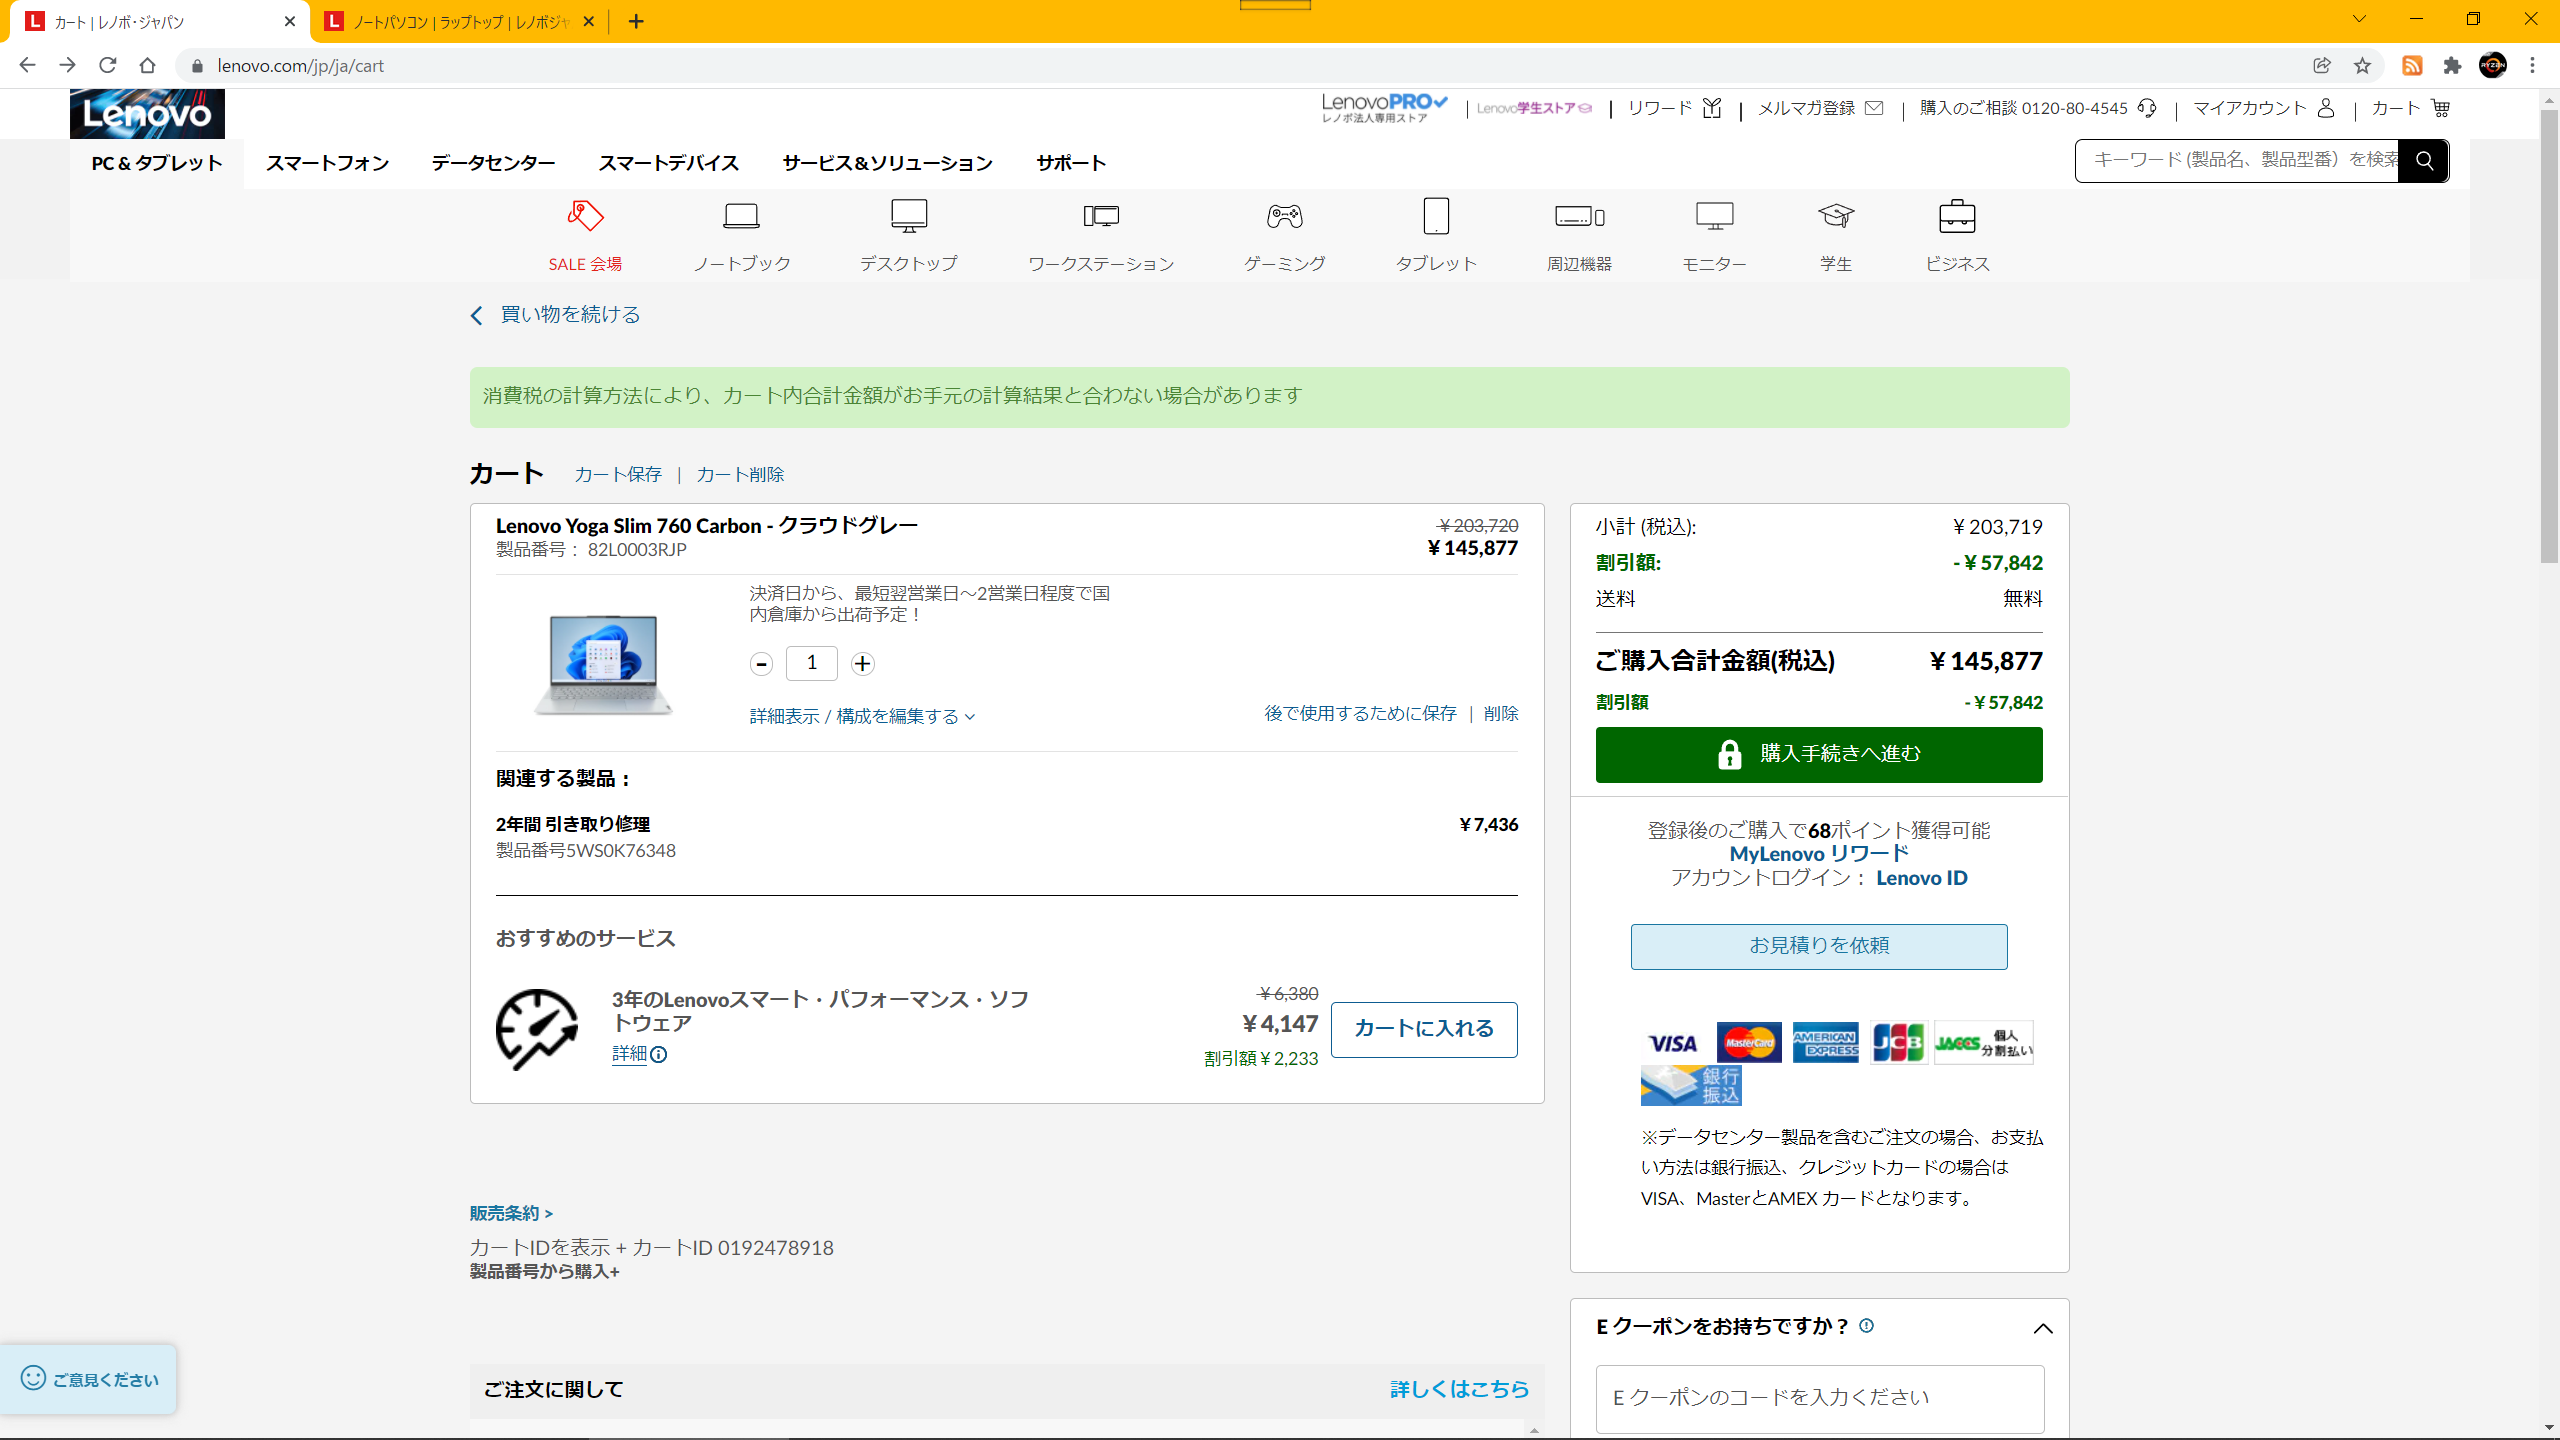Expand カートIDを表示 +
Image resolution: width=2560 pixels, height=1440 pixels.
[548, 1248]
